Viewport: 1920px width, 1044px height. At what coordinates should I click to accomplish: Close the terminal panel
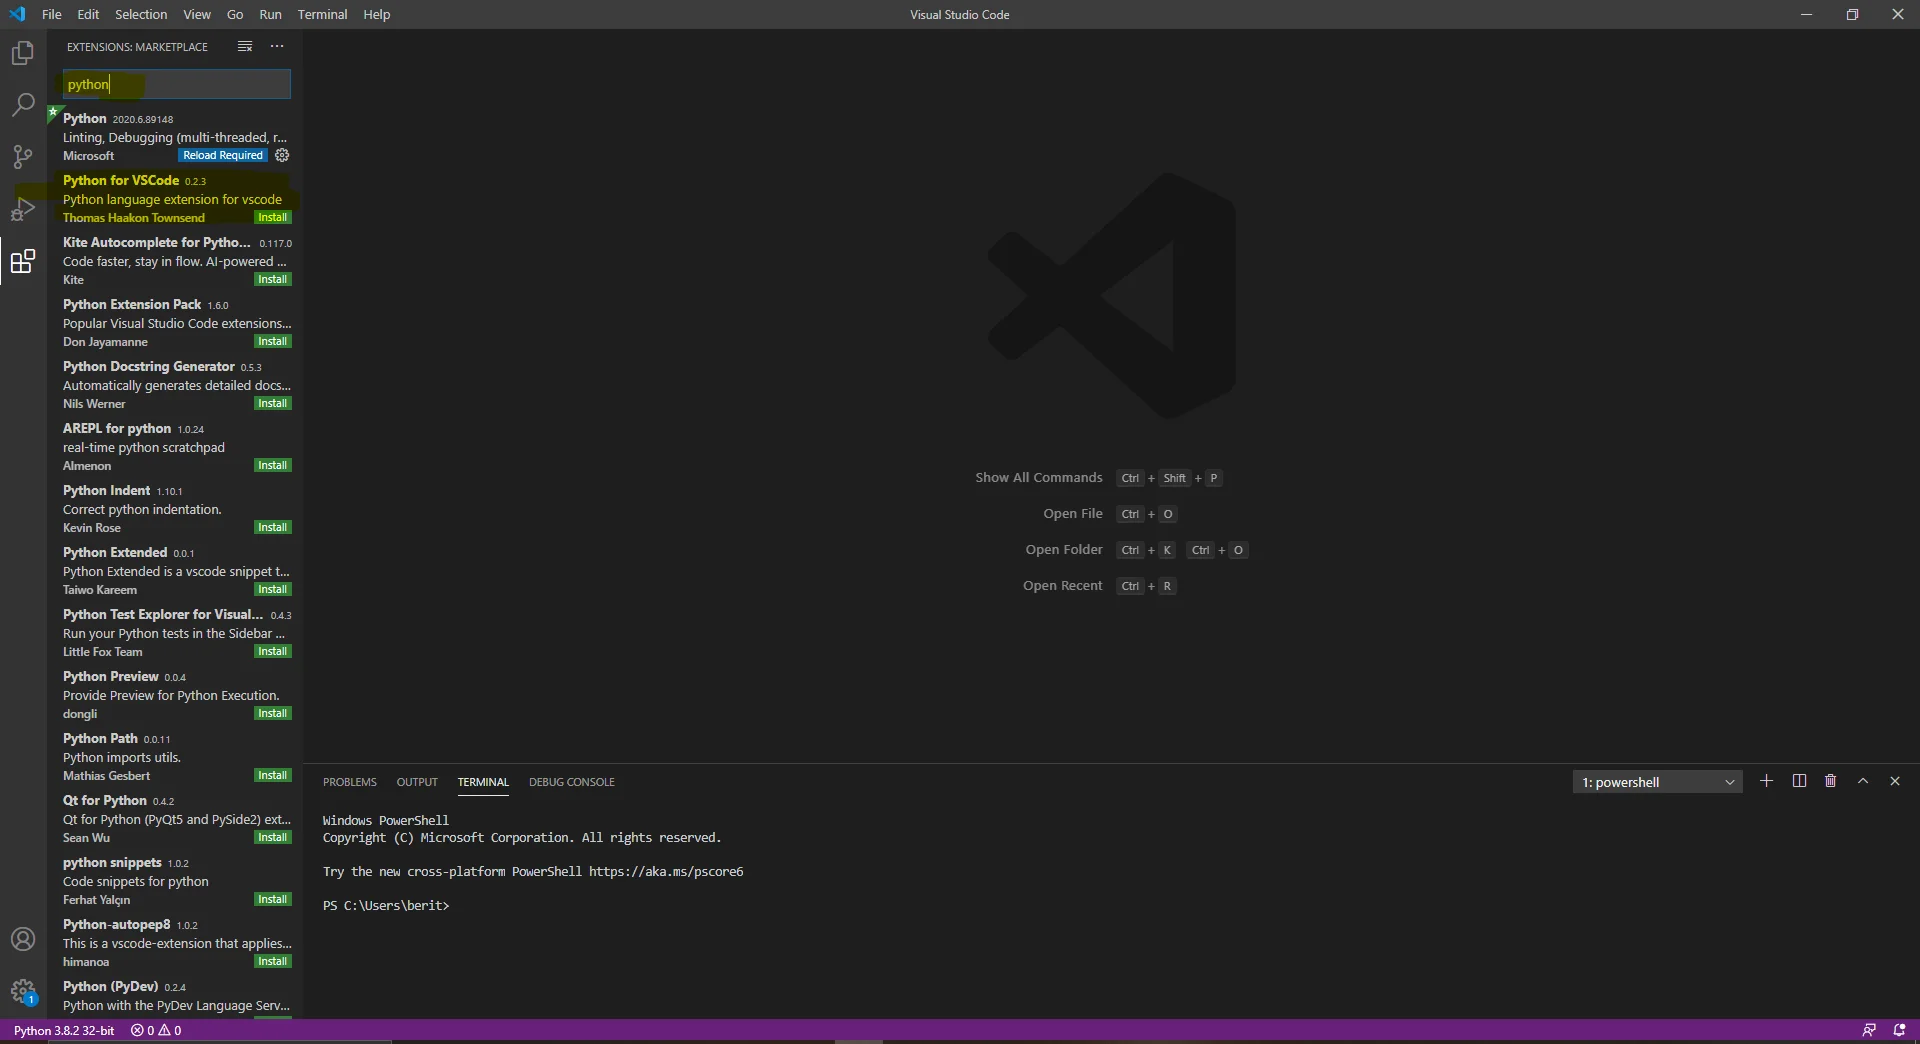point(1895,781)
